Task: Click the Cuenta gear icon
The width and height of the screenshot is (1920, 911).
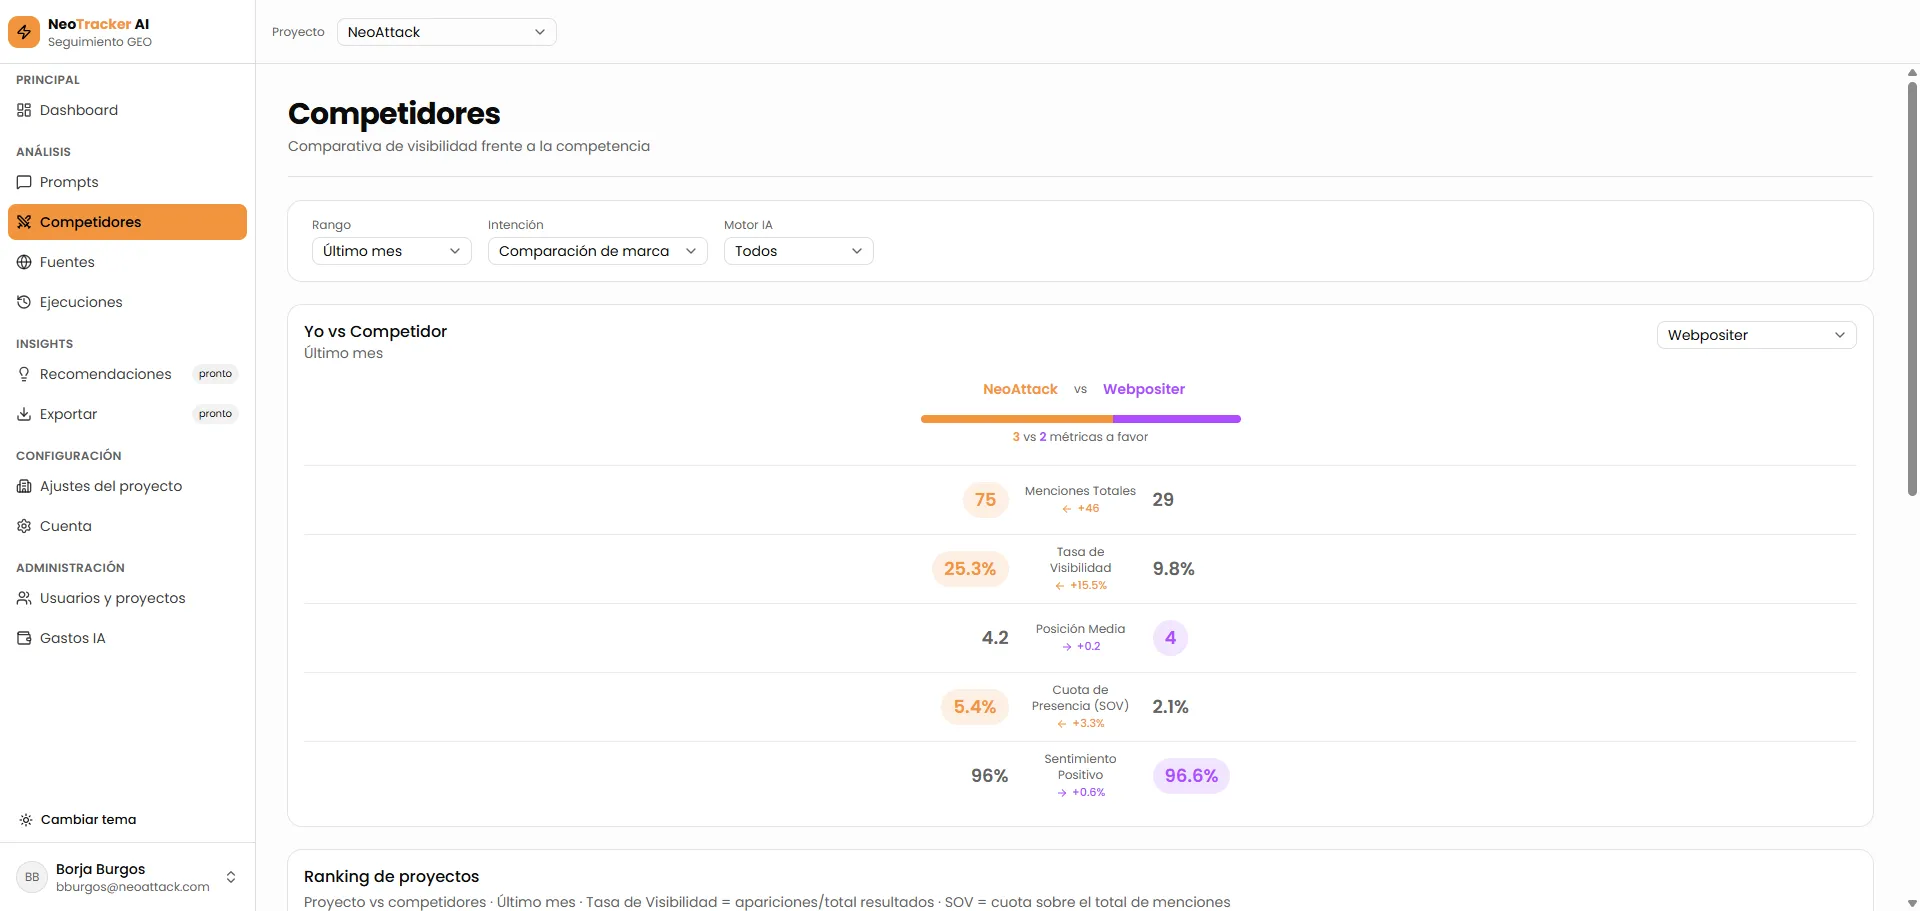Action: pyautogui.click(x=24, y=526)
